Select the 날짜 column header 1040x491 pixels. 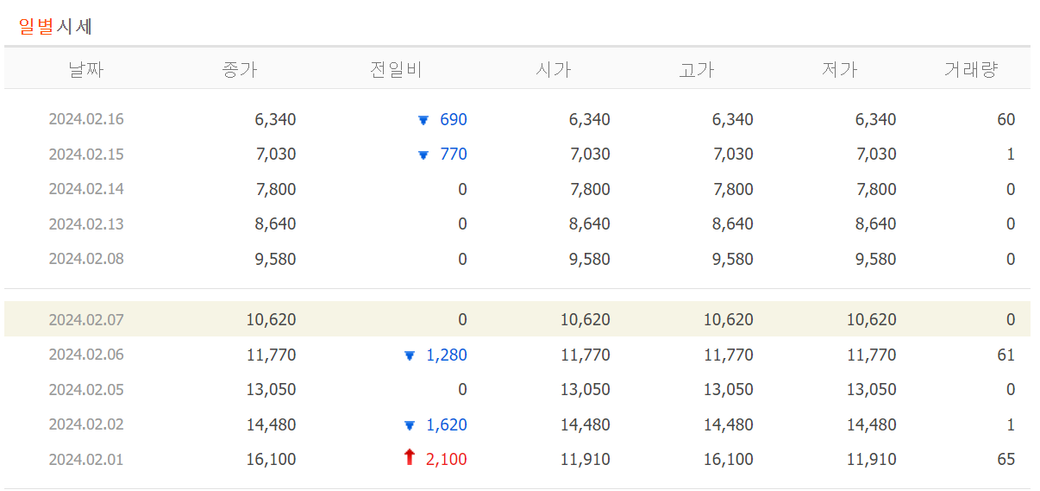[86, 70]
